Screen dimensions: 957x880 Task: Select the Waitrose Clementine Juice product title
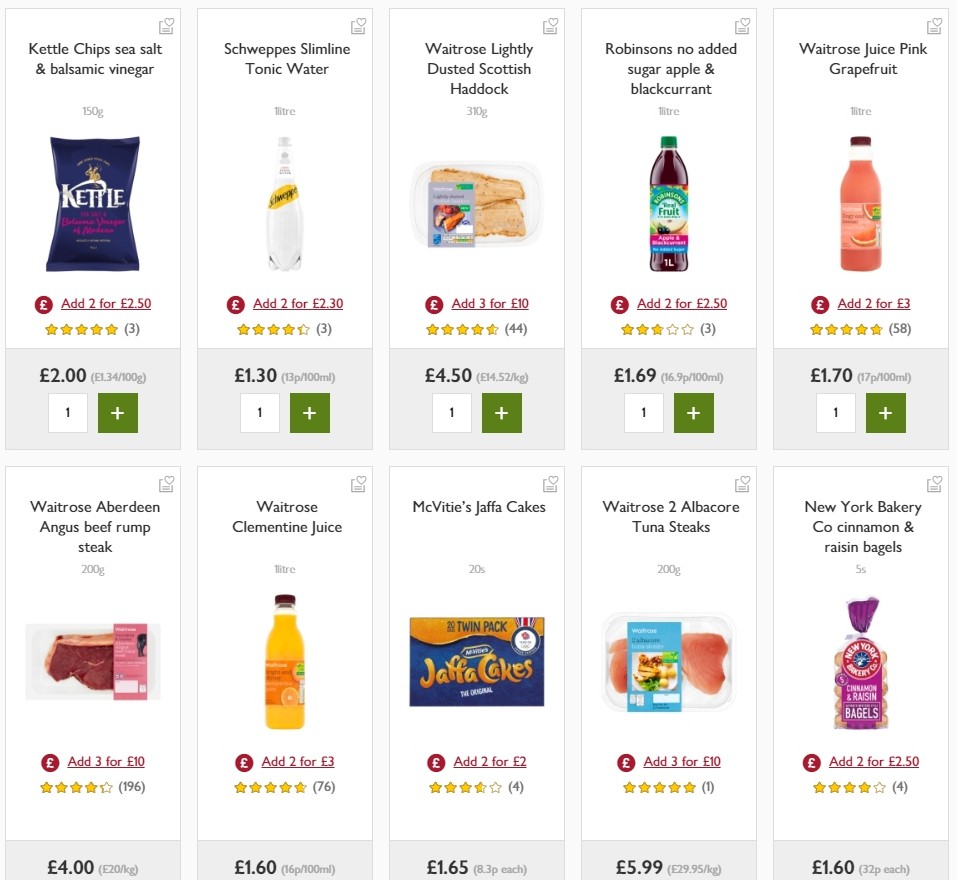pos(286,516)
